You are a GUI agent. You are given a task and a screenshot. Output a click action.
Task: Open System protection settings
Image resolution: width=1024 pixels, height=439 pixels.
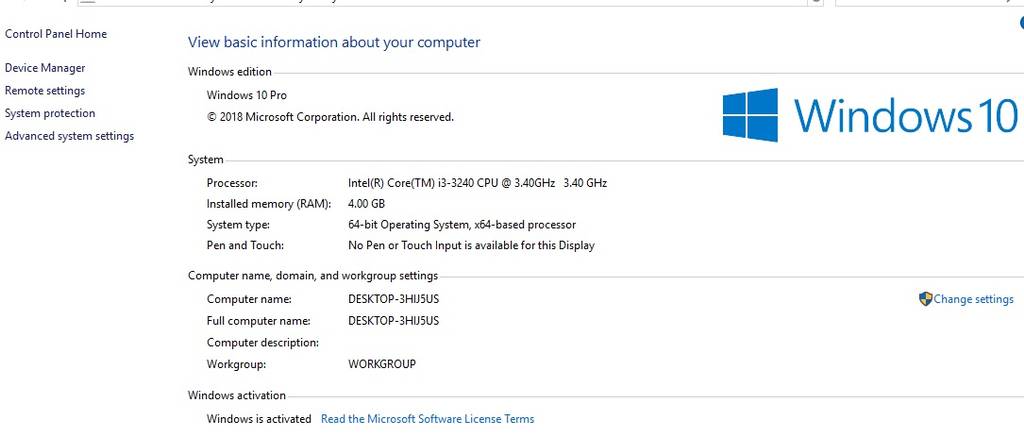(x=50, y=113)
